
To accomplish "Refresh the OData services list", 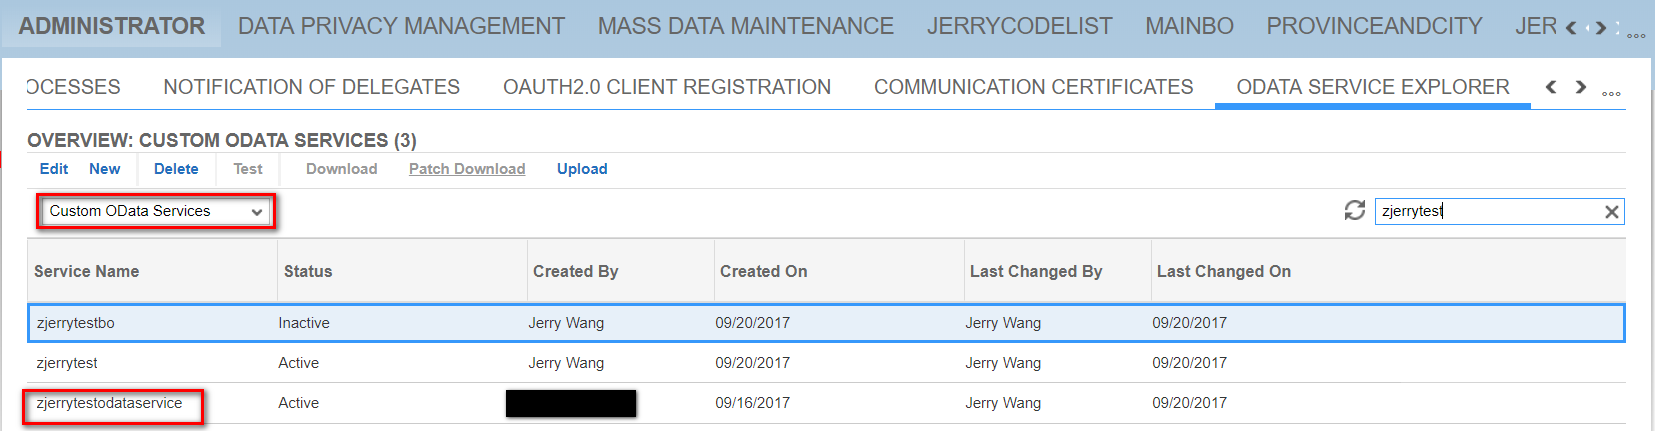I will (1354, 210).
